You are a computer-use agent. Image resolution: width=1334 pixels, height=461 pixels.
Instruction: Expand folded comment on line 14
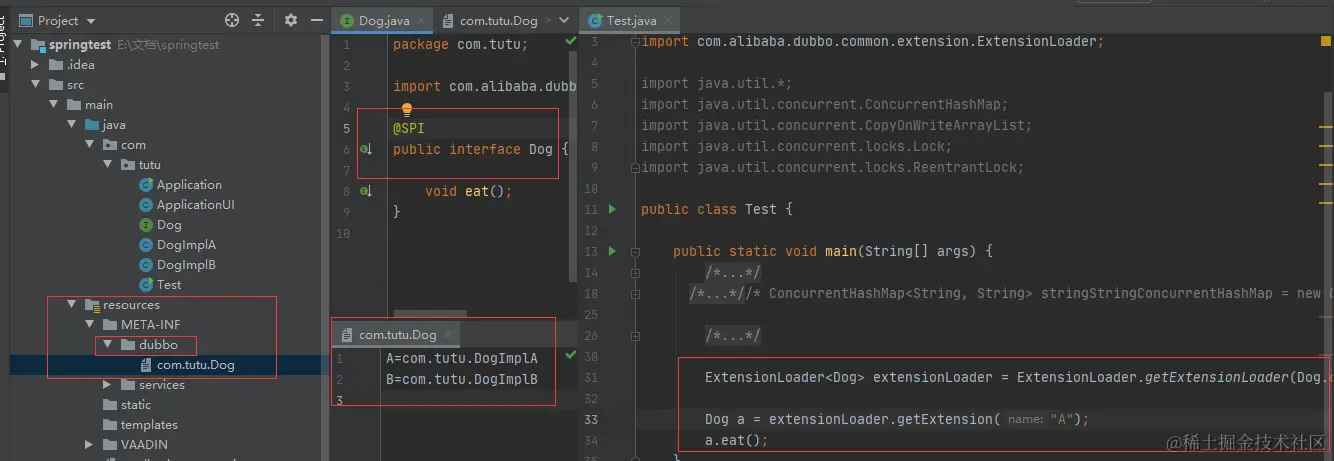(x=635, y=272)
